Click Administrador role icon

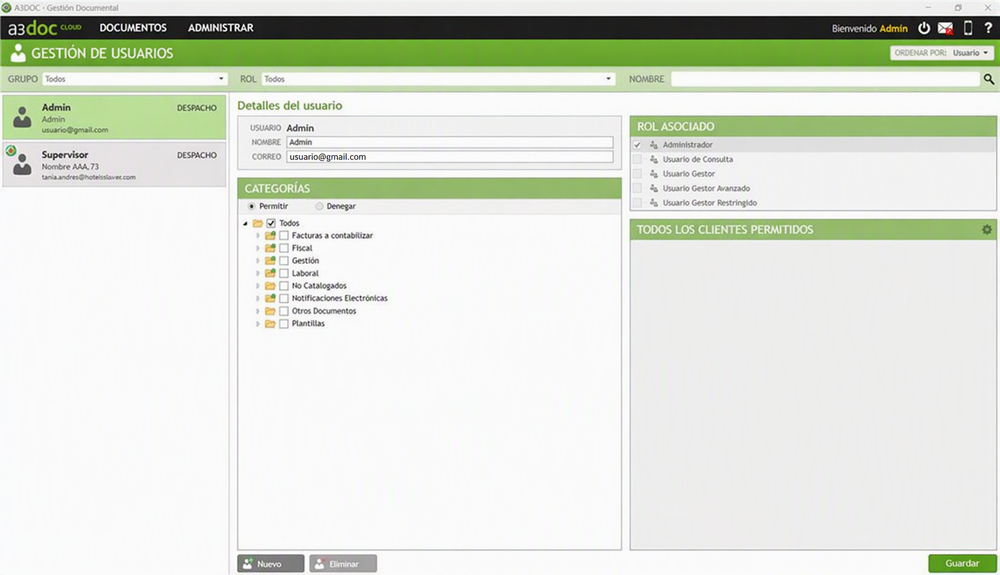pos(654,145)
